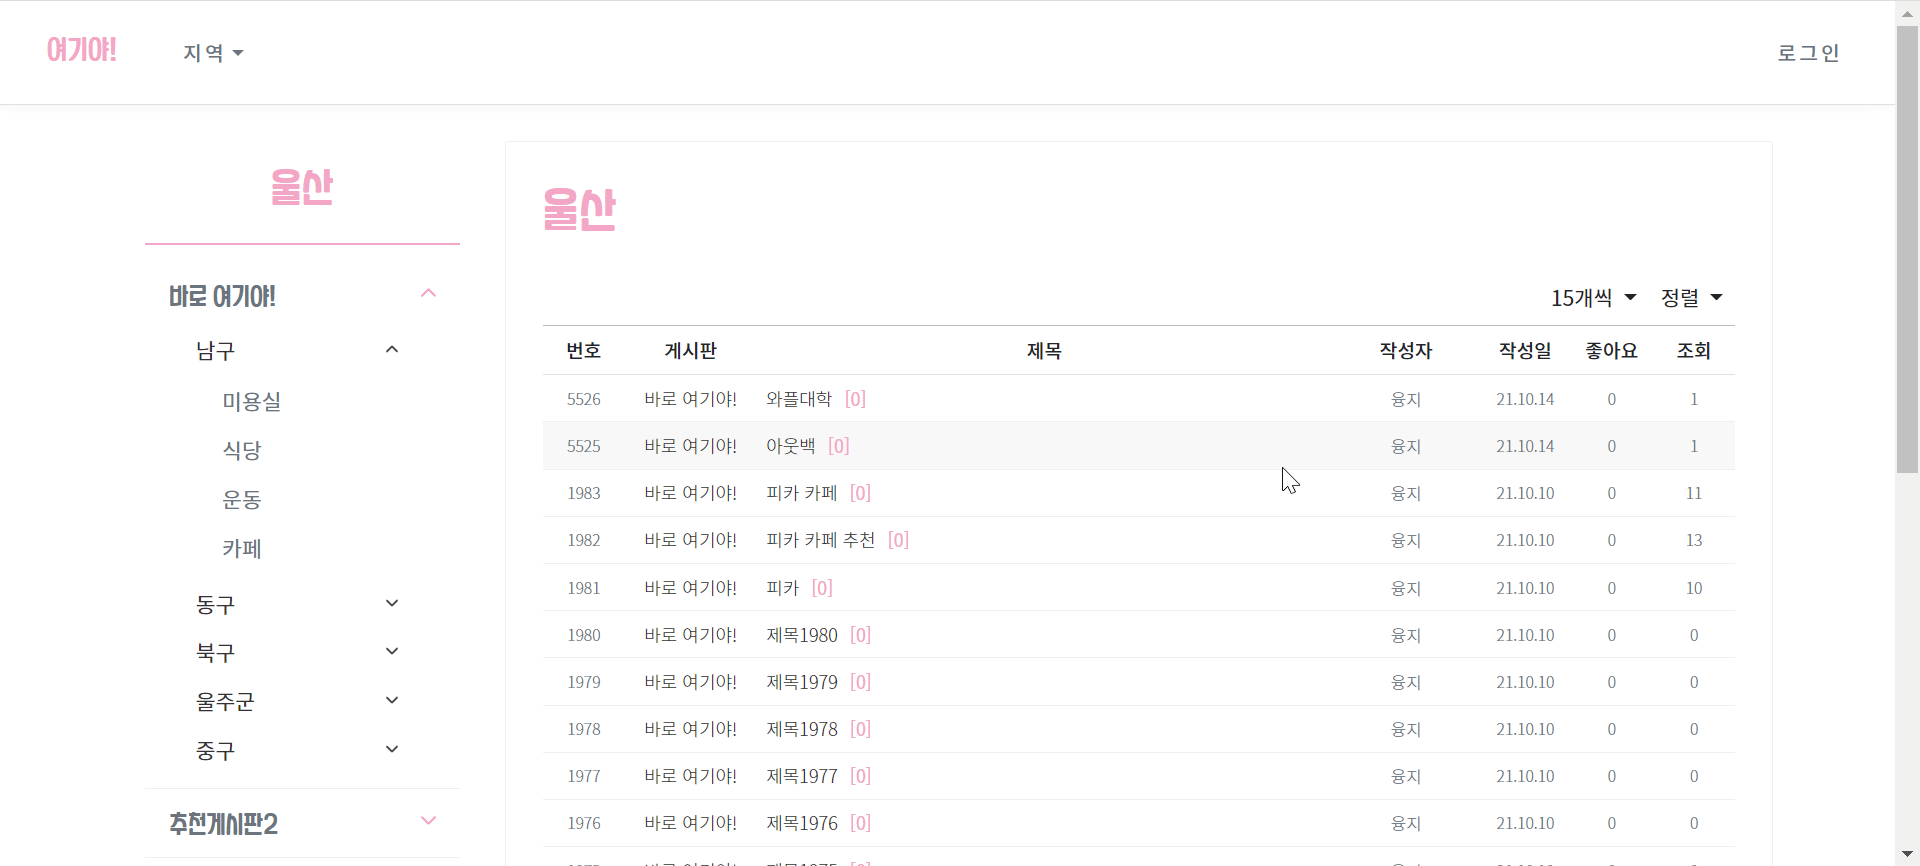This screenshot has height=866, width=1920.
Task: Expand the 추천게시판2 sidebar section
Action: (428, 821)
